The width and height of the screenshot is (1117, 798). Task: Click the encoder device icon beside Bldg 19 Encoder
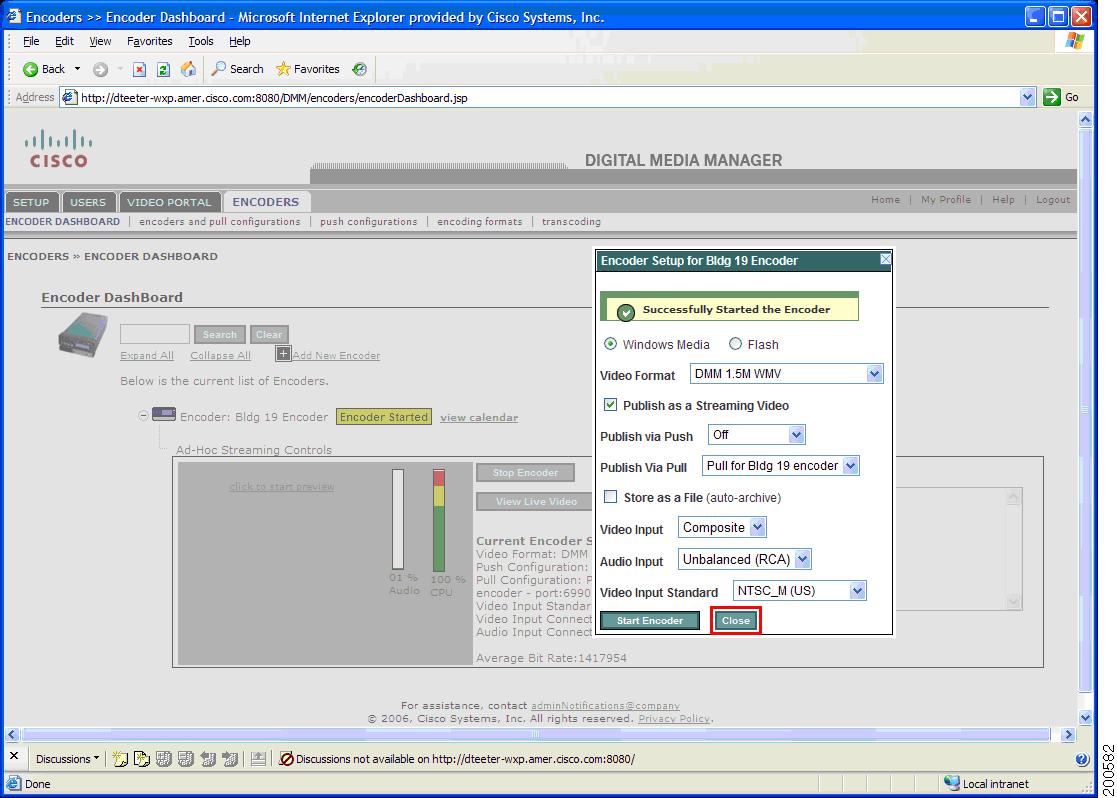[165, 414]
